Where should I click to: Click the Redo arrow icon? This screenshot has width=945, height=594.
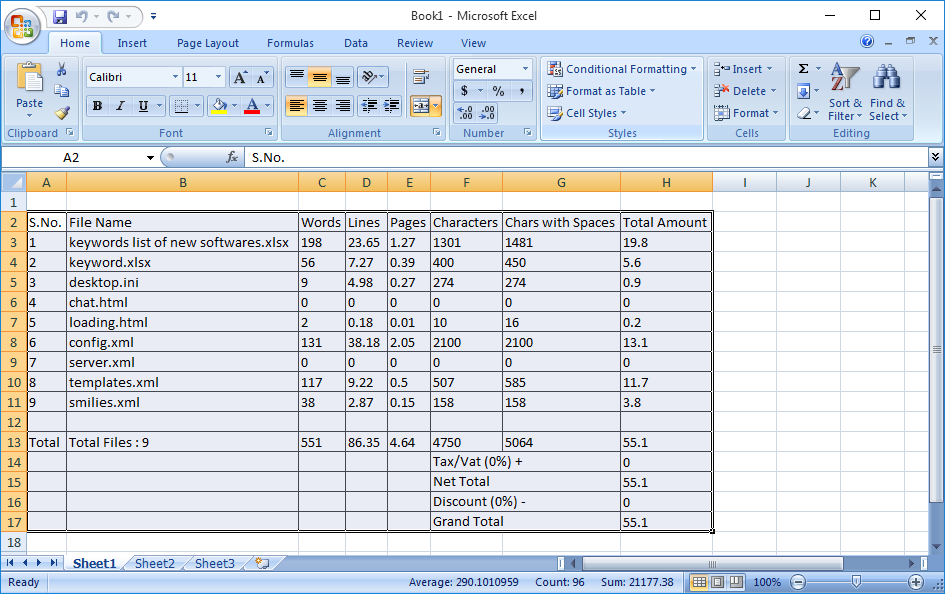click(x=113, y=16)
